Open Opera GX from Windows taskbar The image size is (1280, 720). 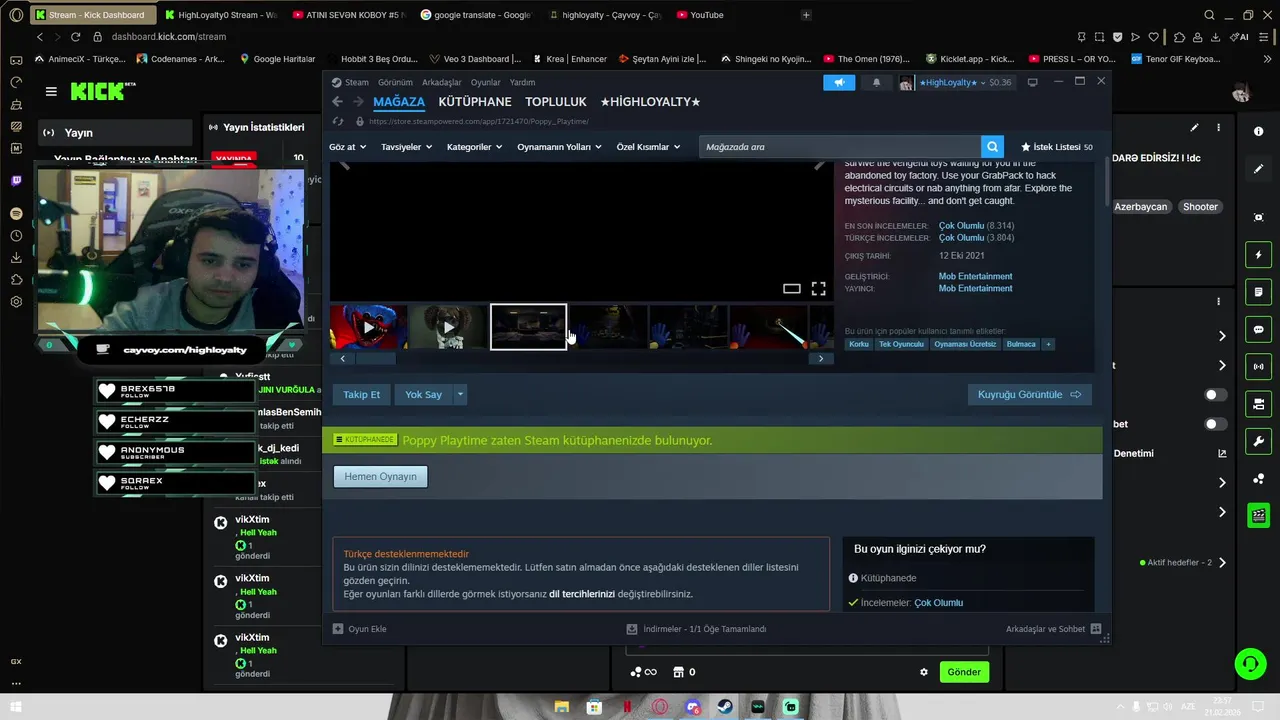tap(659, 707)
